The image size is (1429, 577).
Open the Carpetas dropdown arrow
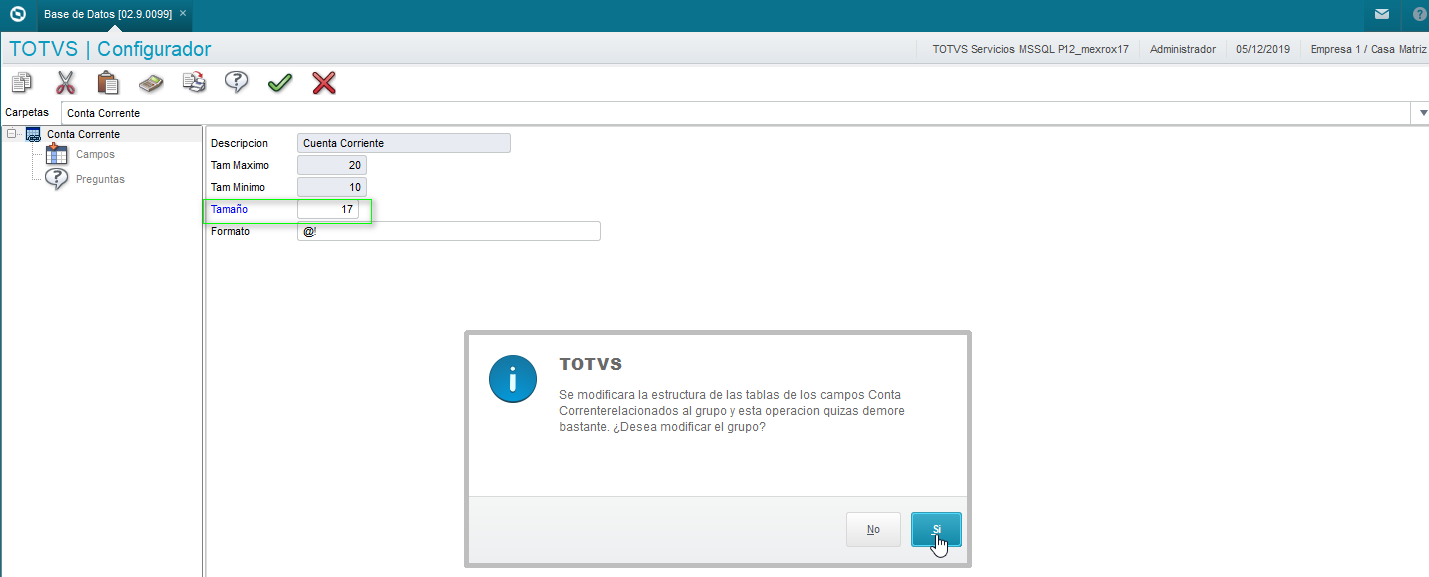point(1421,113)
